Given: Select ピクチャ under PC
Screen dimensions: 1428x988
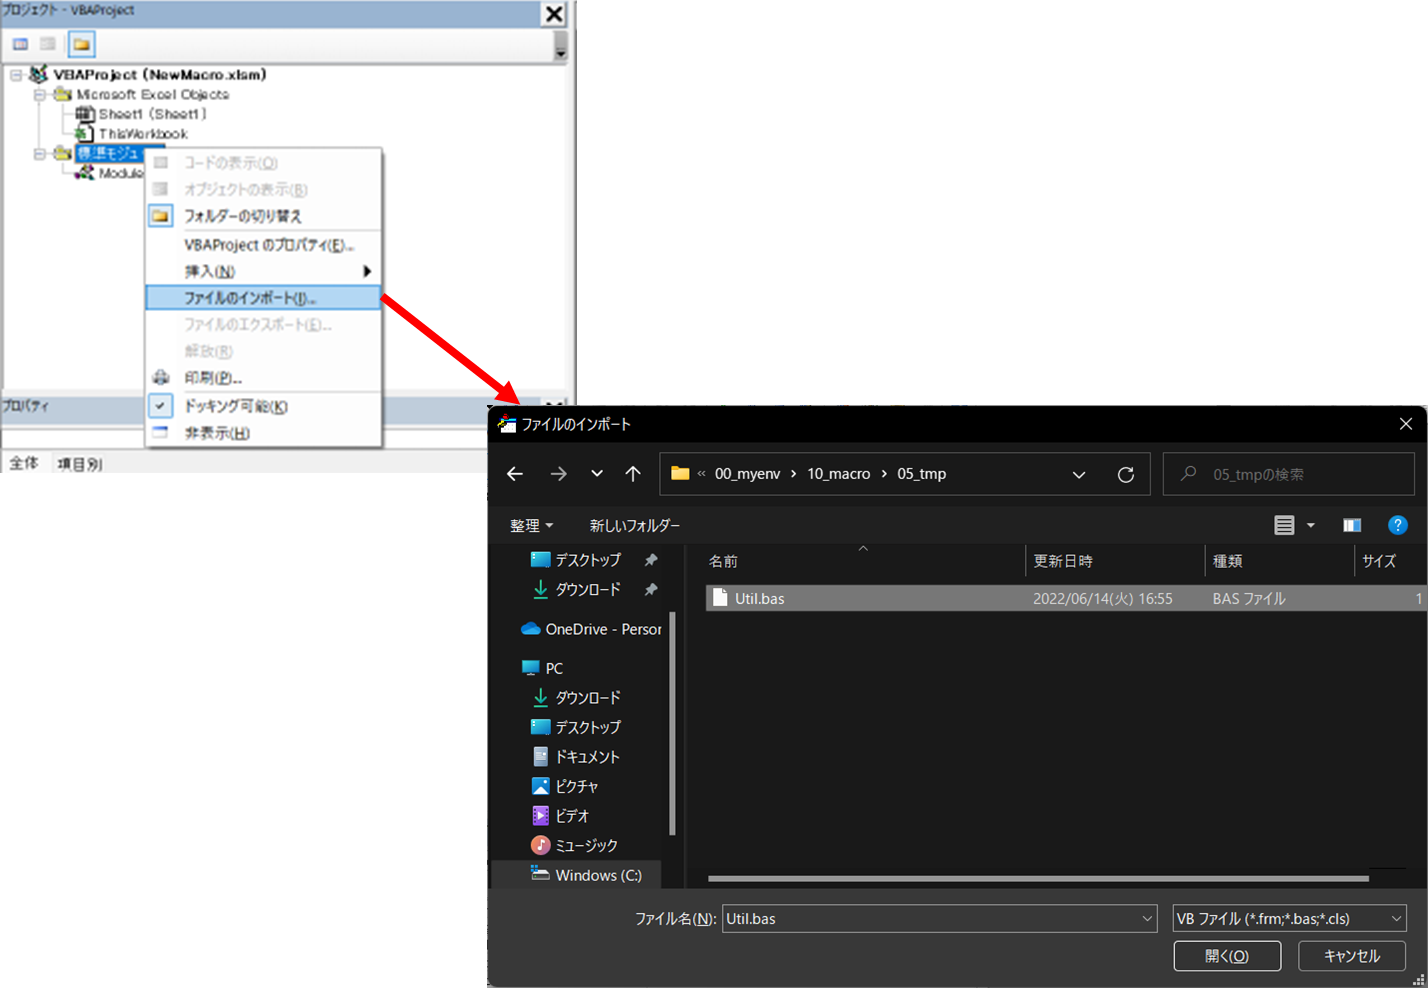Looking at the screenshot, I should pyautogui.click(x=566, y=787).
